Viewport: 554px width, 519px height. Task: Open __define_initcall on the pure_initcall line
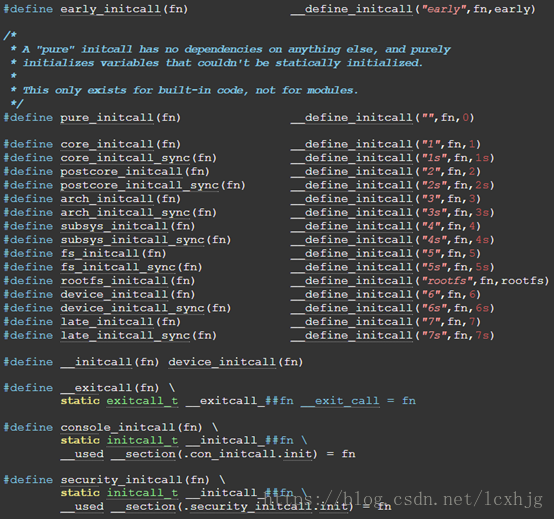[x=352, y=117]
